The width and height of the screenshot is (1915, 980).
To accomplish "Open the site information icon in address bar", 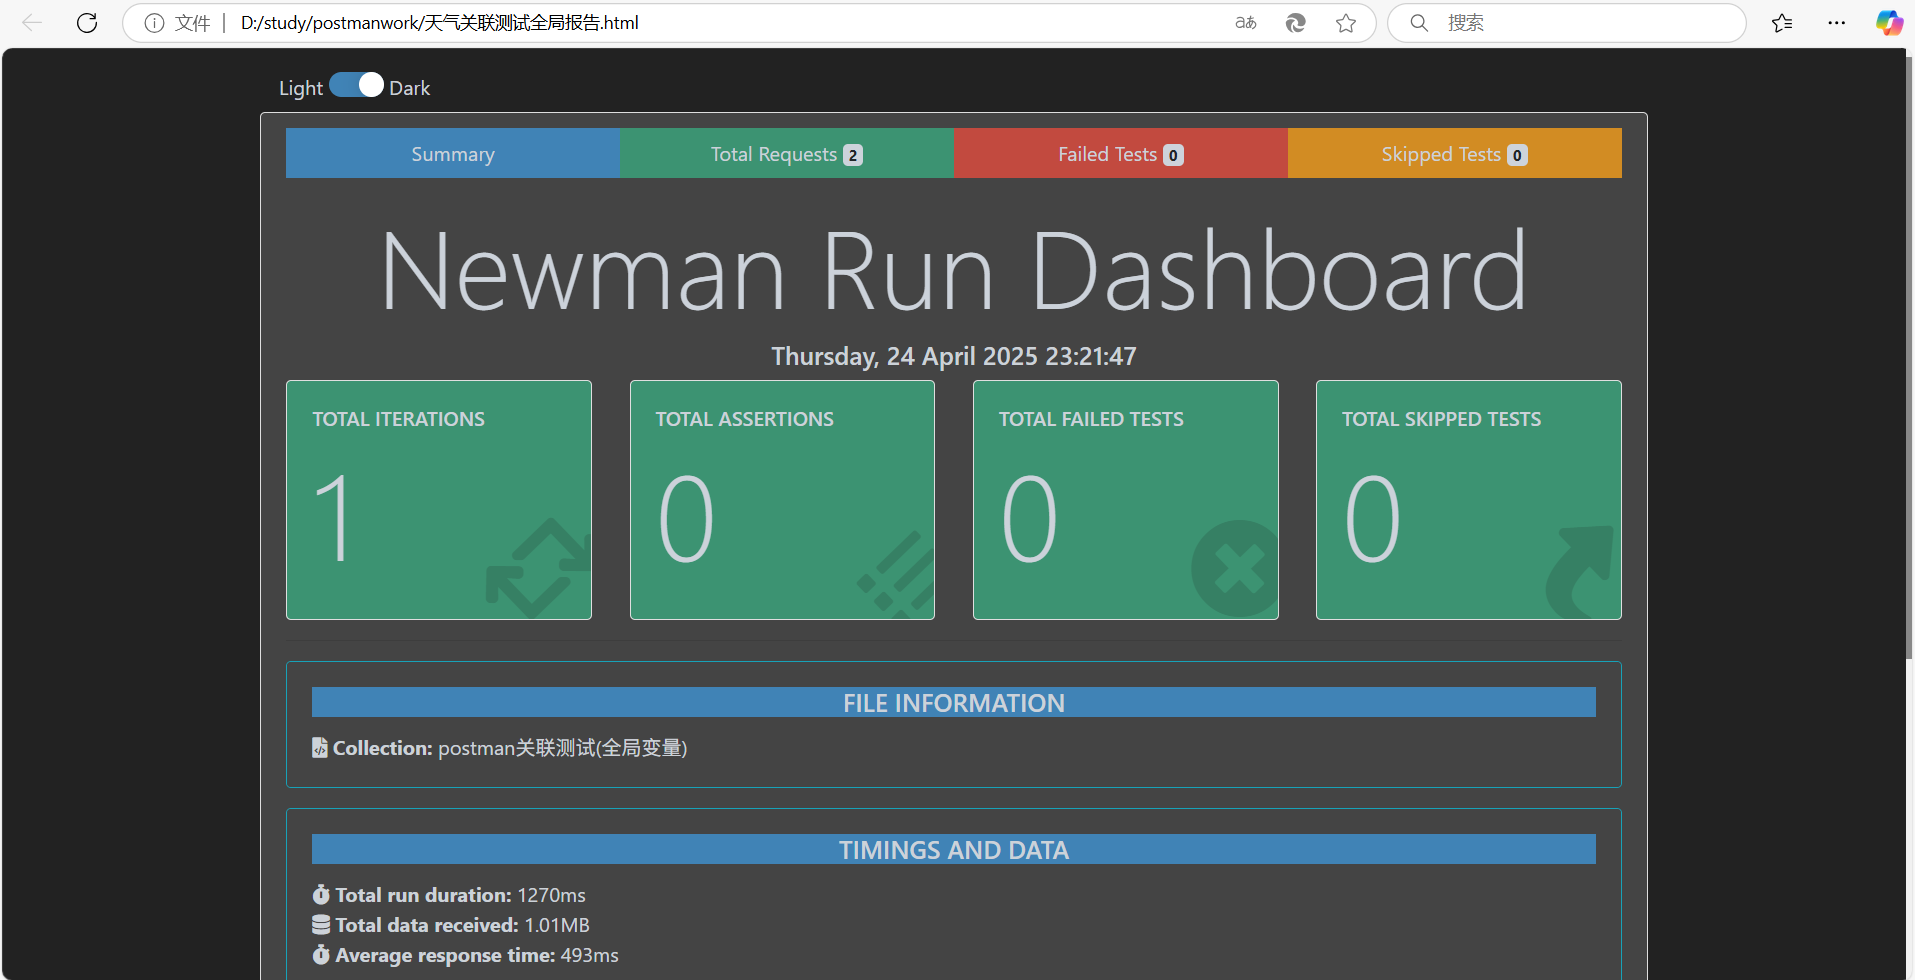I will 154,23.
